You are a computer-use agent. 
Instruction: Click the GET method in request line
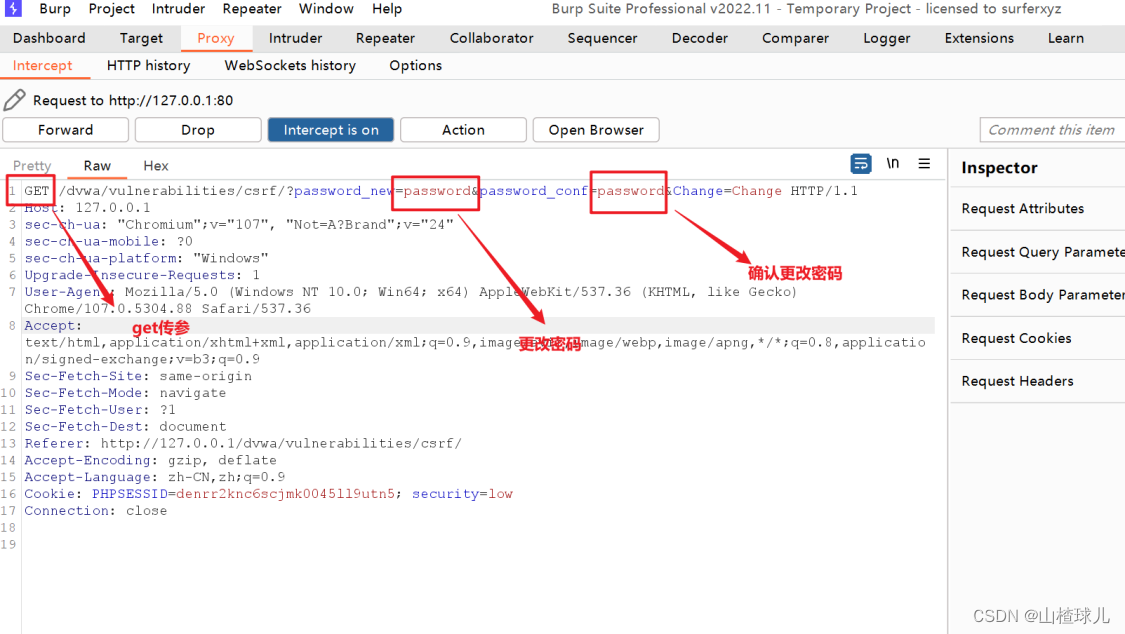click(x=37, y=191)
